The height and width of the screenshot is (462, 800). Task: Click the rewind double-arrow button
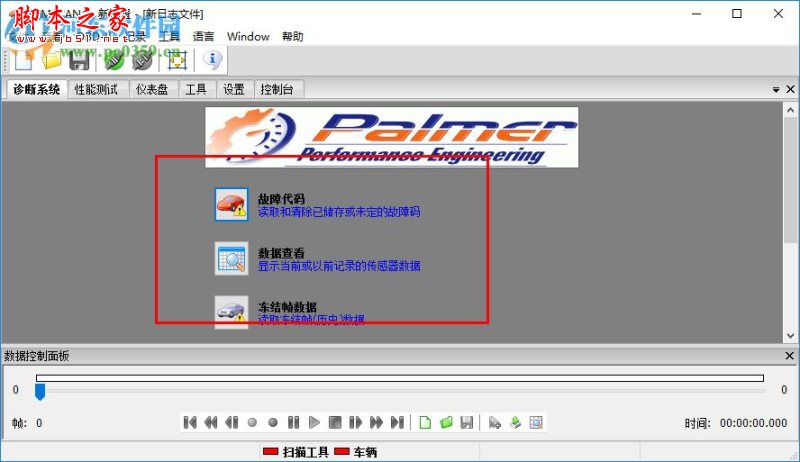point(211,422)
